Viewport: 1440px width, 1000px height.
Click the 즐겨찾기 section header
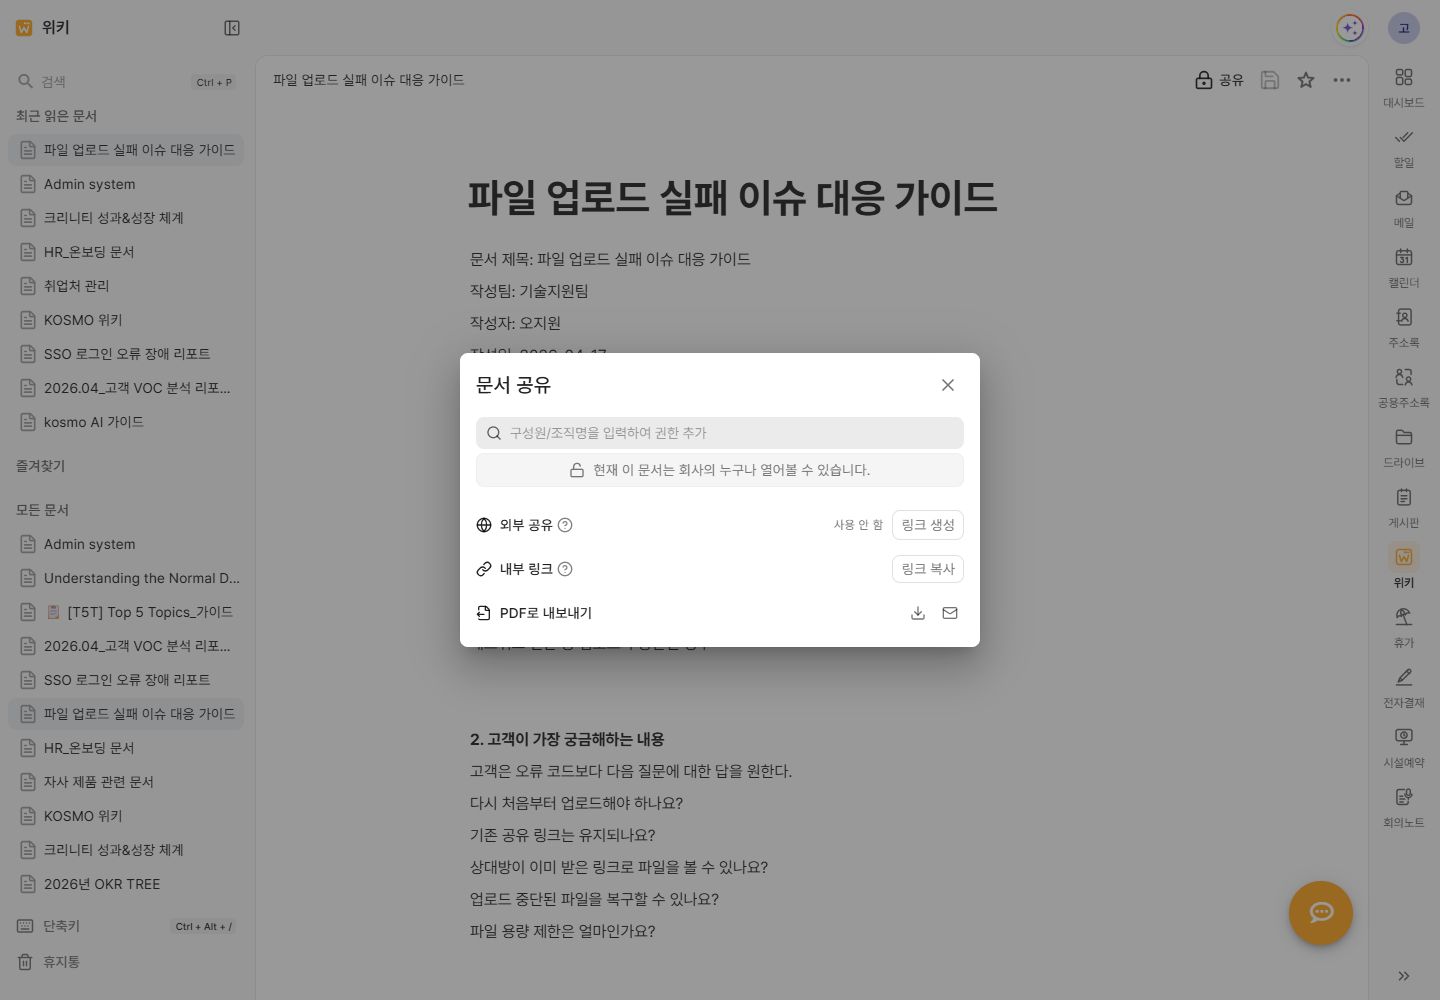(x=40, y=466)
